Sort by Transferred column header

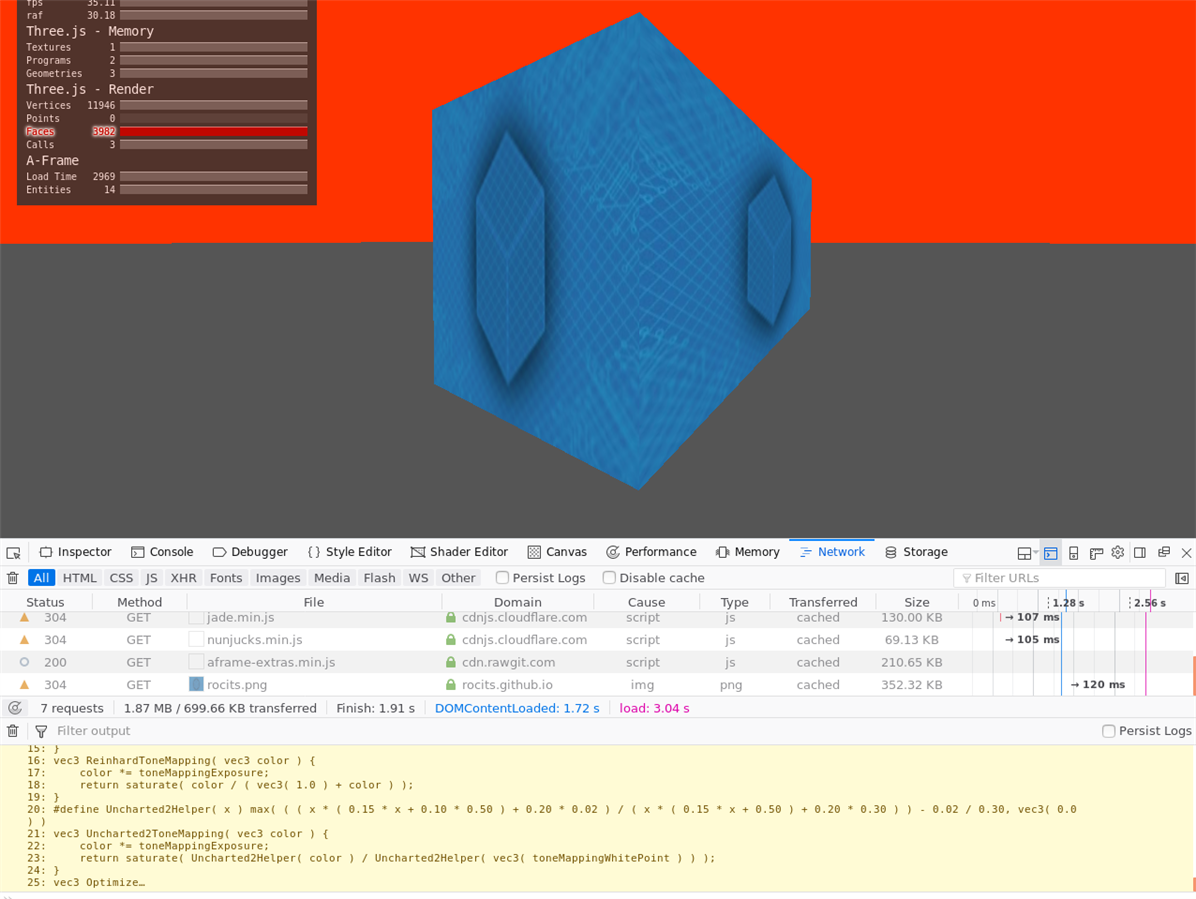(x=823, y=602)
